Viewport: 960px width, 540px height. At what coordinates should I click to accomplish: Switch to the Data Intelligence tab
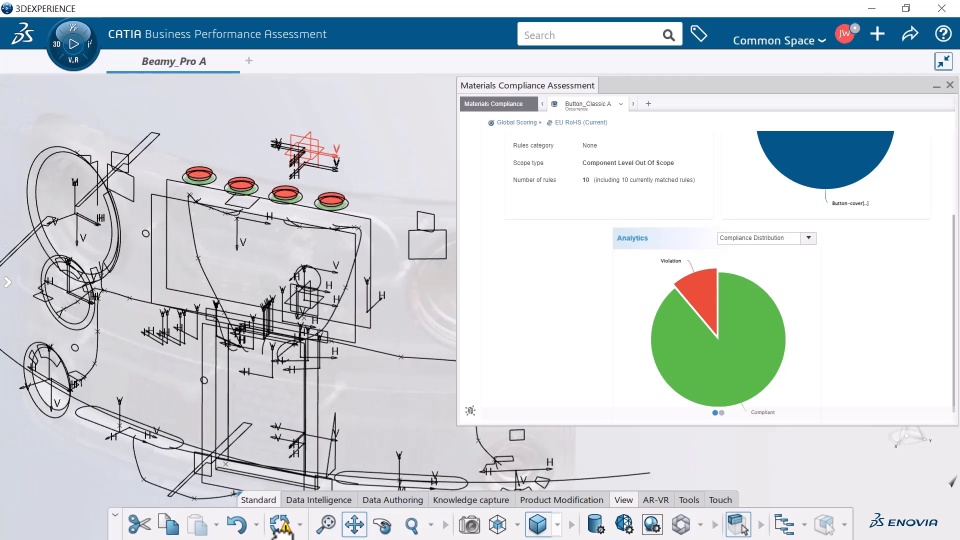[x=319, y=500]
